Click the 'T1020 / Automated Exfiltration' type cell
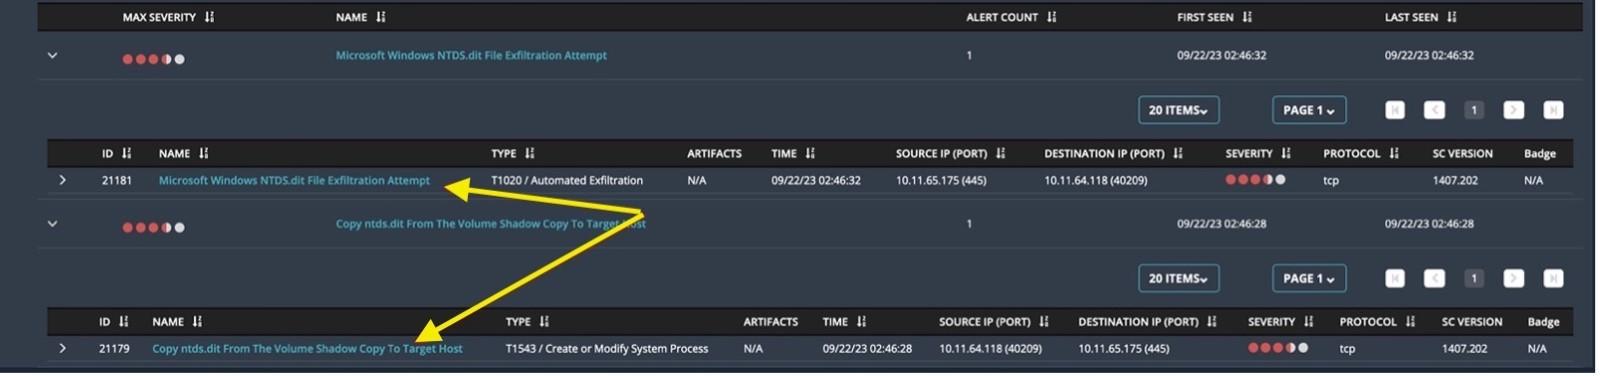Viewport: 1600px width, 376px height. coord(567,181)
